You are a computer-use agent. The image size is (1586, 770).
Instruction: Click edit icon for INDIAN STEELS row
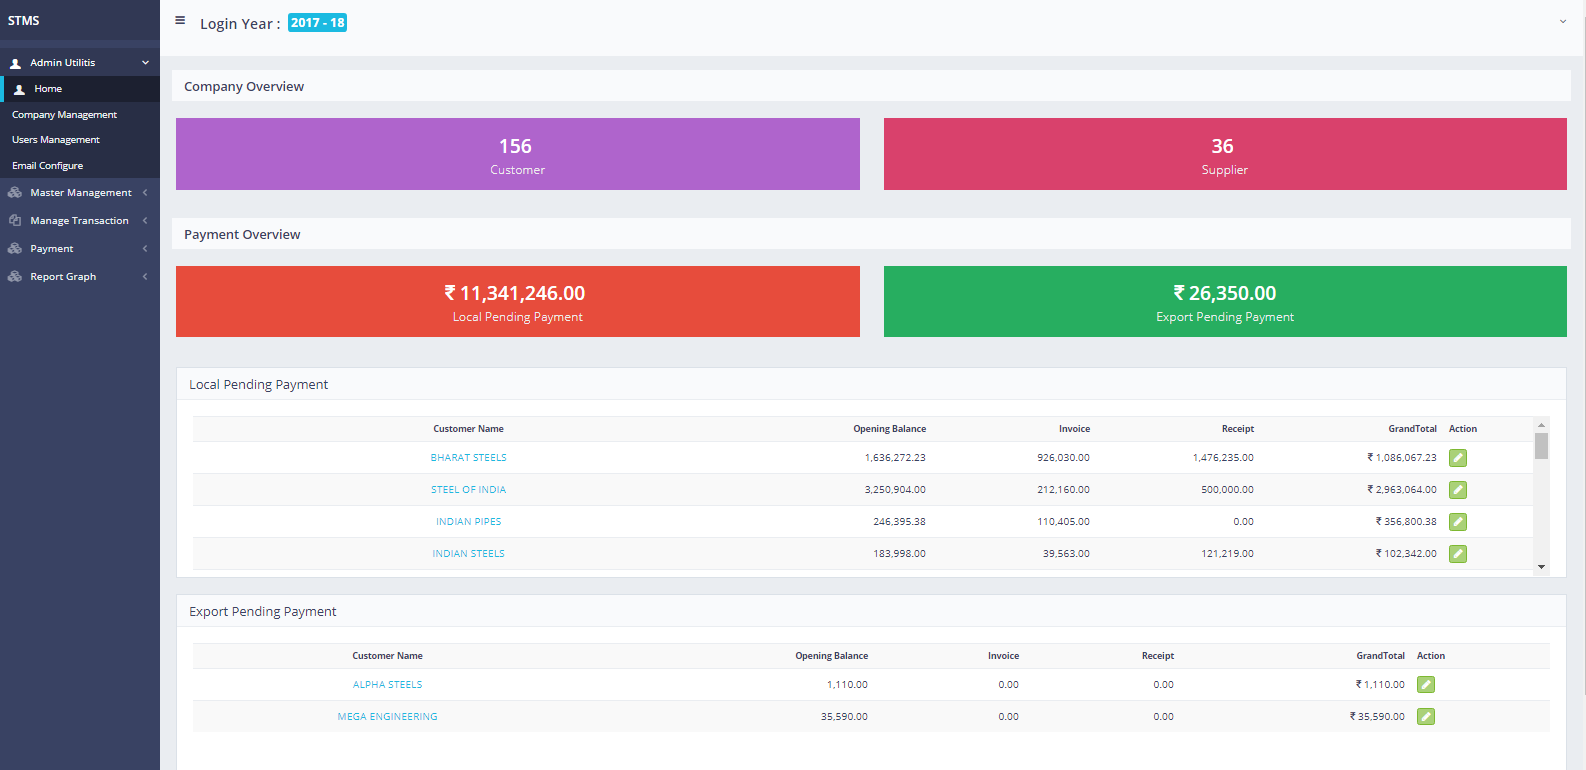tap(1458, 554)
